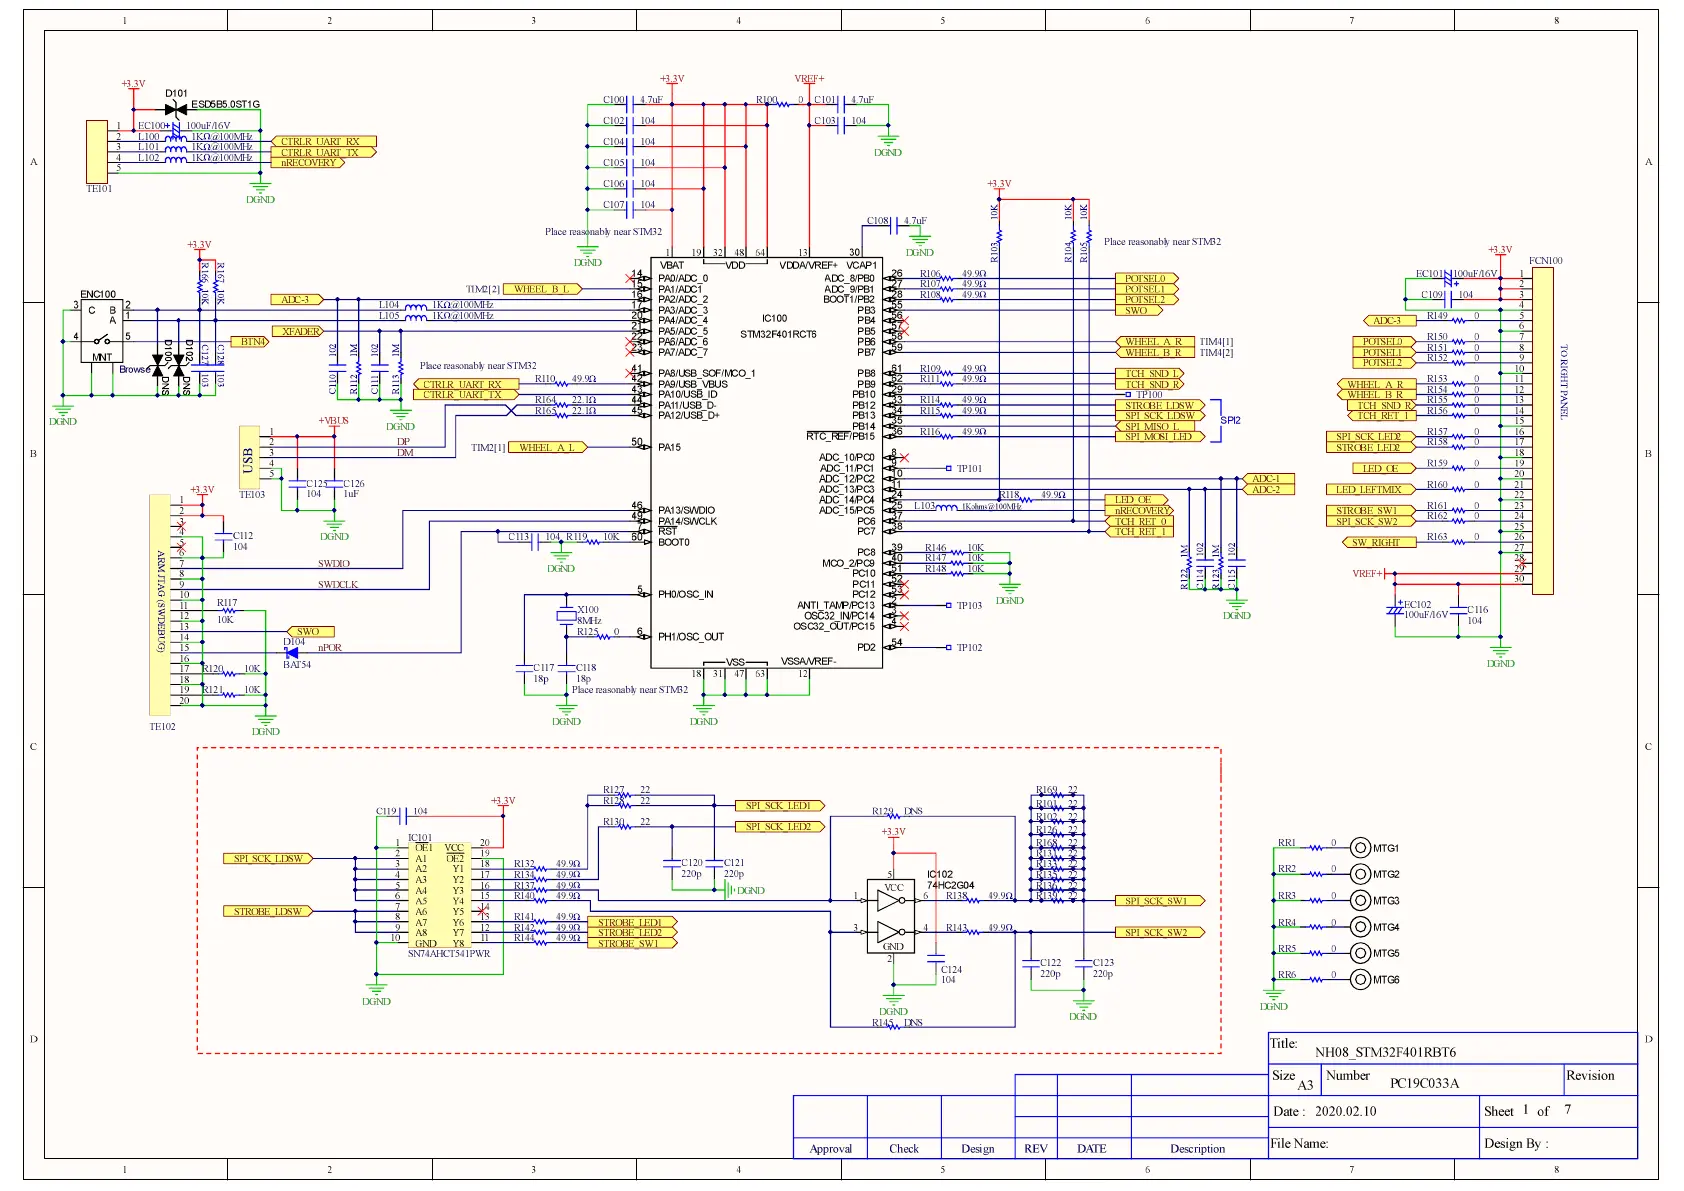Select the TIM4[1] annotation
The width and height of the screenshot is (1684, 1191).
(x=1216, y=341)
